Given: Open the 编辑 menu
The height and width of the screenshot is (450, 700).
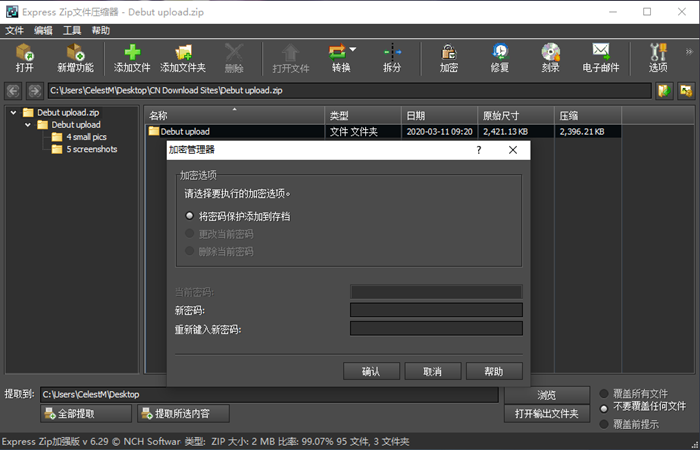Looking at the screenshot, I should pyautogui.click(x=43, y=30).
